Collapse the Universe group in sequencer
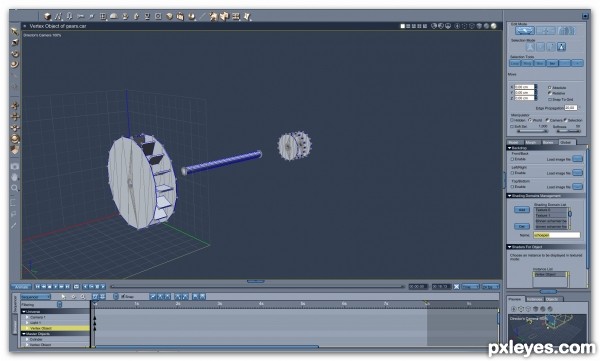The height and width of the screenshot is (361, 600). (x=24, y=312)
